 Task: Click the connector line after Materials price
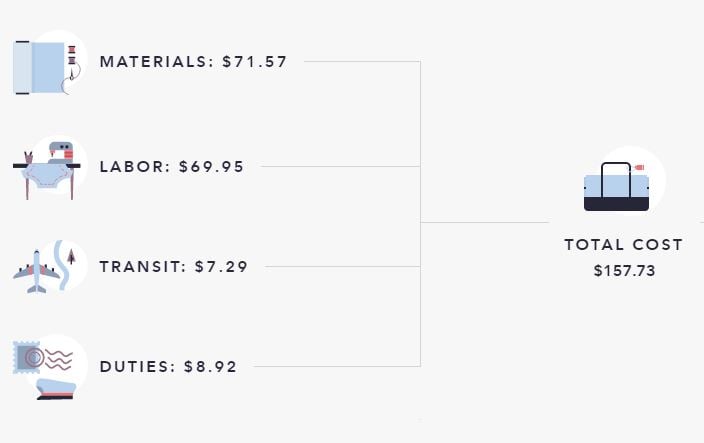pos(362,61)
